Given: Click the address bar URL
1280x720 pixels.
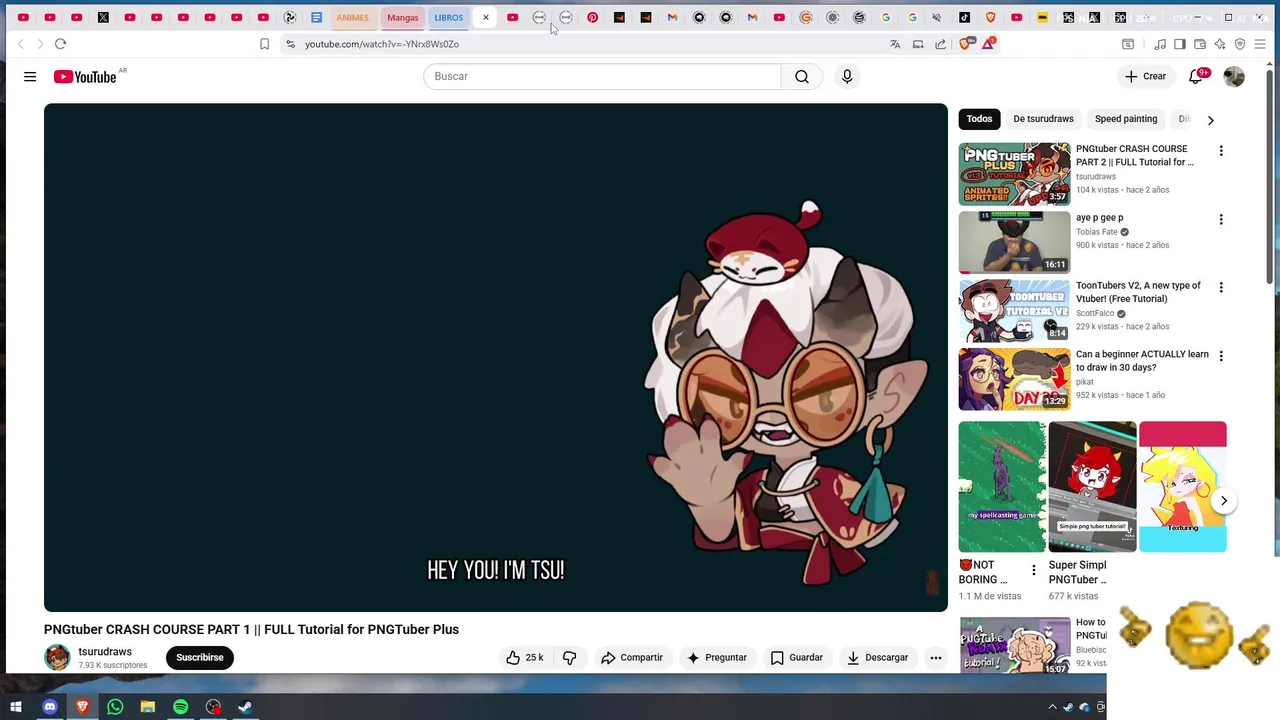Looking at the screenshot, I should click(382, 44).
